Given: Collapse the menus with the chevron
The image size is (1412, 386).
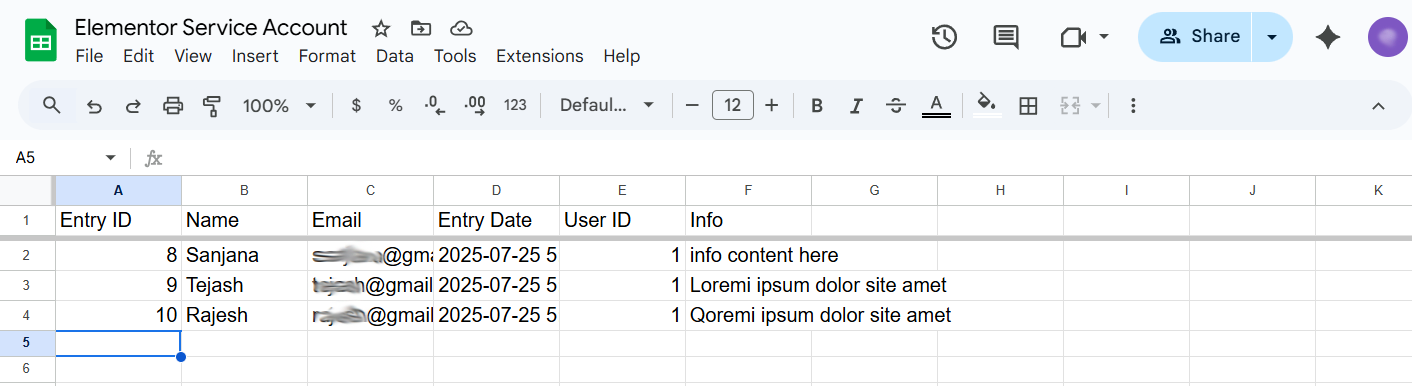Looking at the screenshot, I should [x=1378, y=105].
